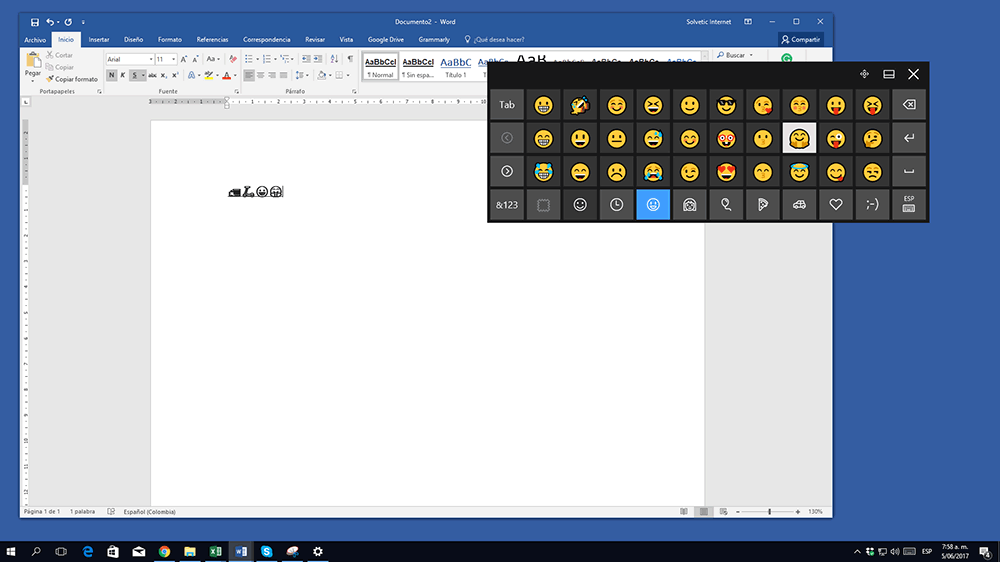Viewport: 1000px width, 562px height.
Task: Tap the backspace key on touch keyboard
Action: tap(909, 105)
